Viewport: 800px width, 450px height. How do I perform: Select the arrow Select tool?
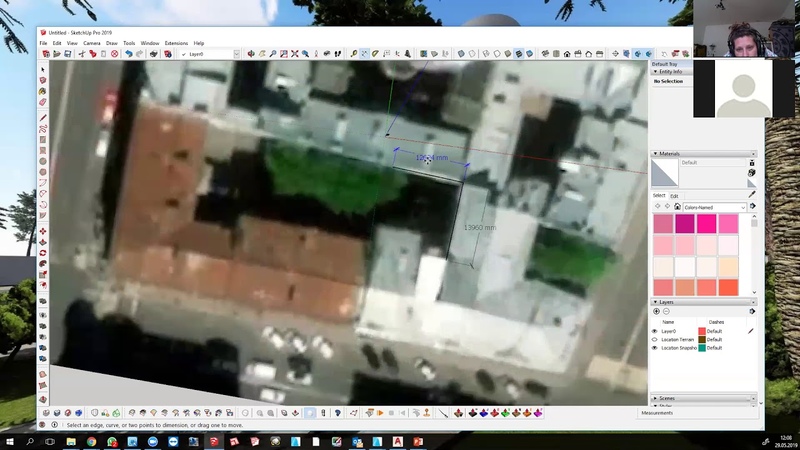click(x=43, y=69)
